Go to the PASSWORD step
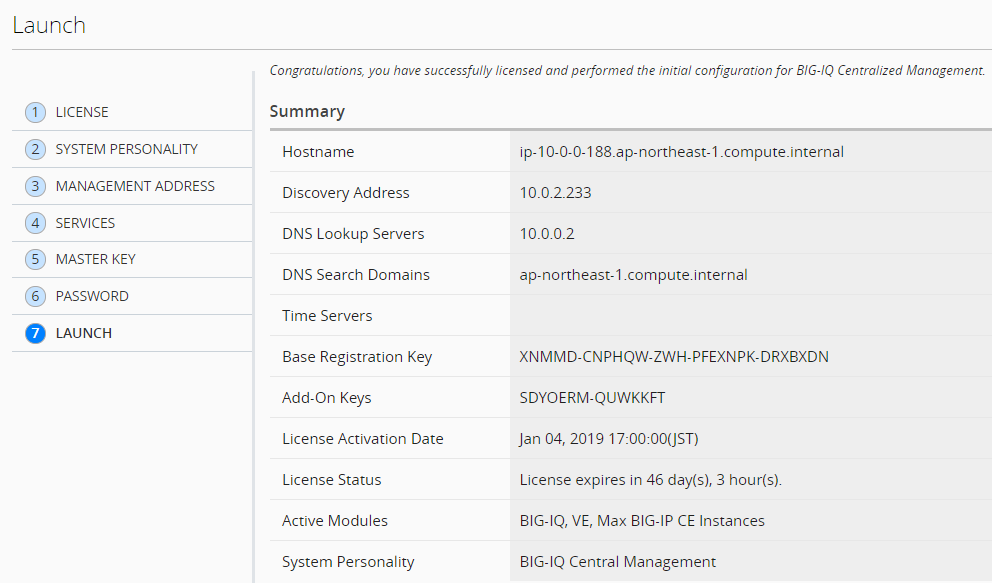The image size is (992, 583). (x=92, y=296)
